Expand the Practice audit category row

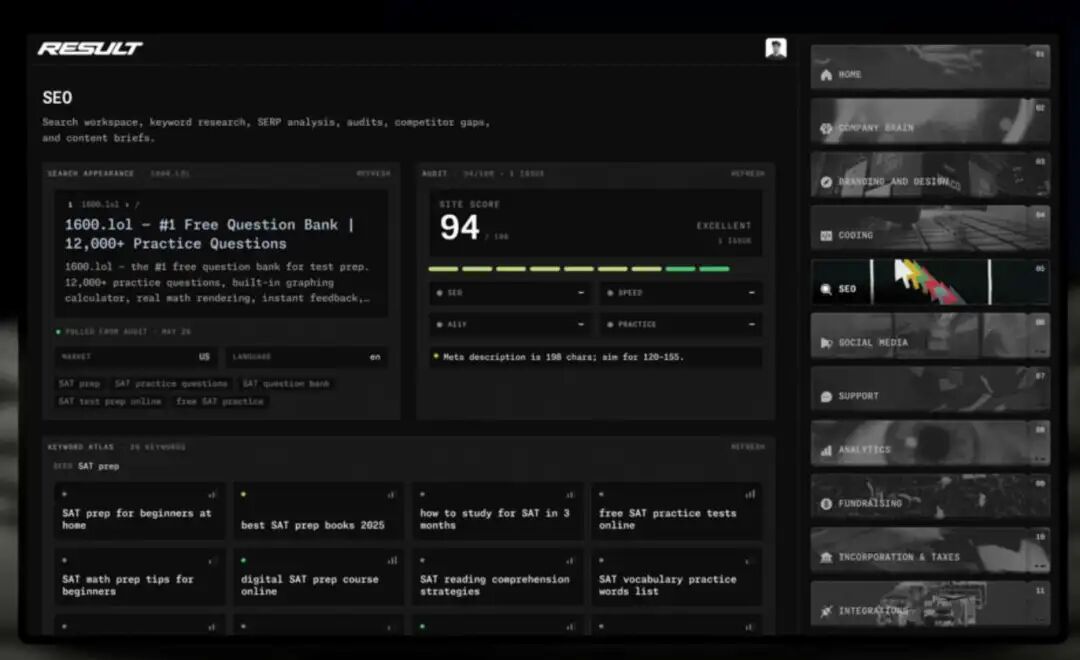point(681,324)
